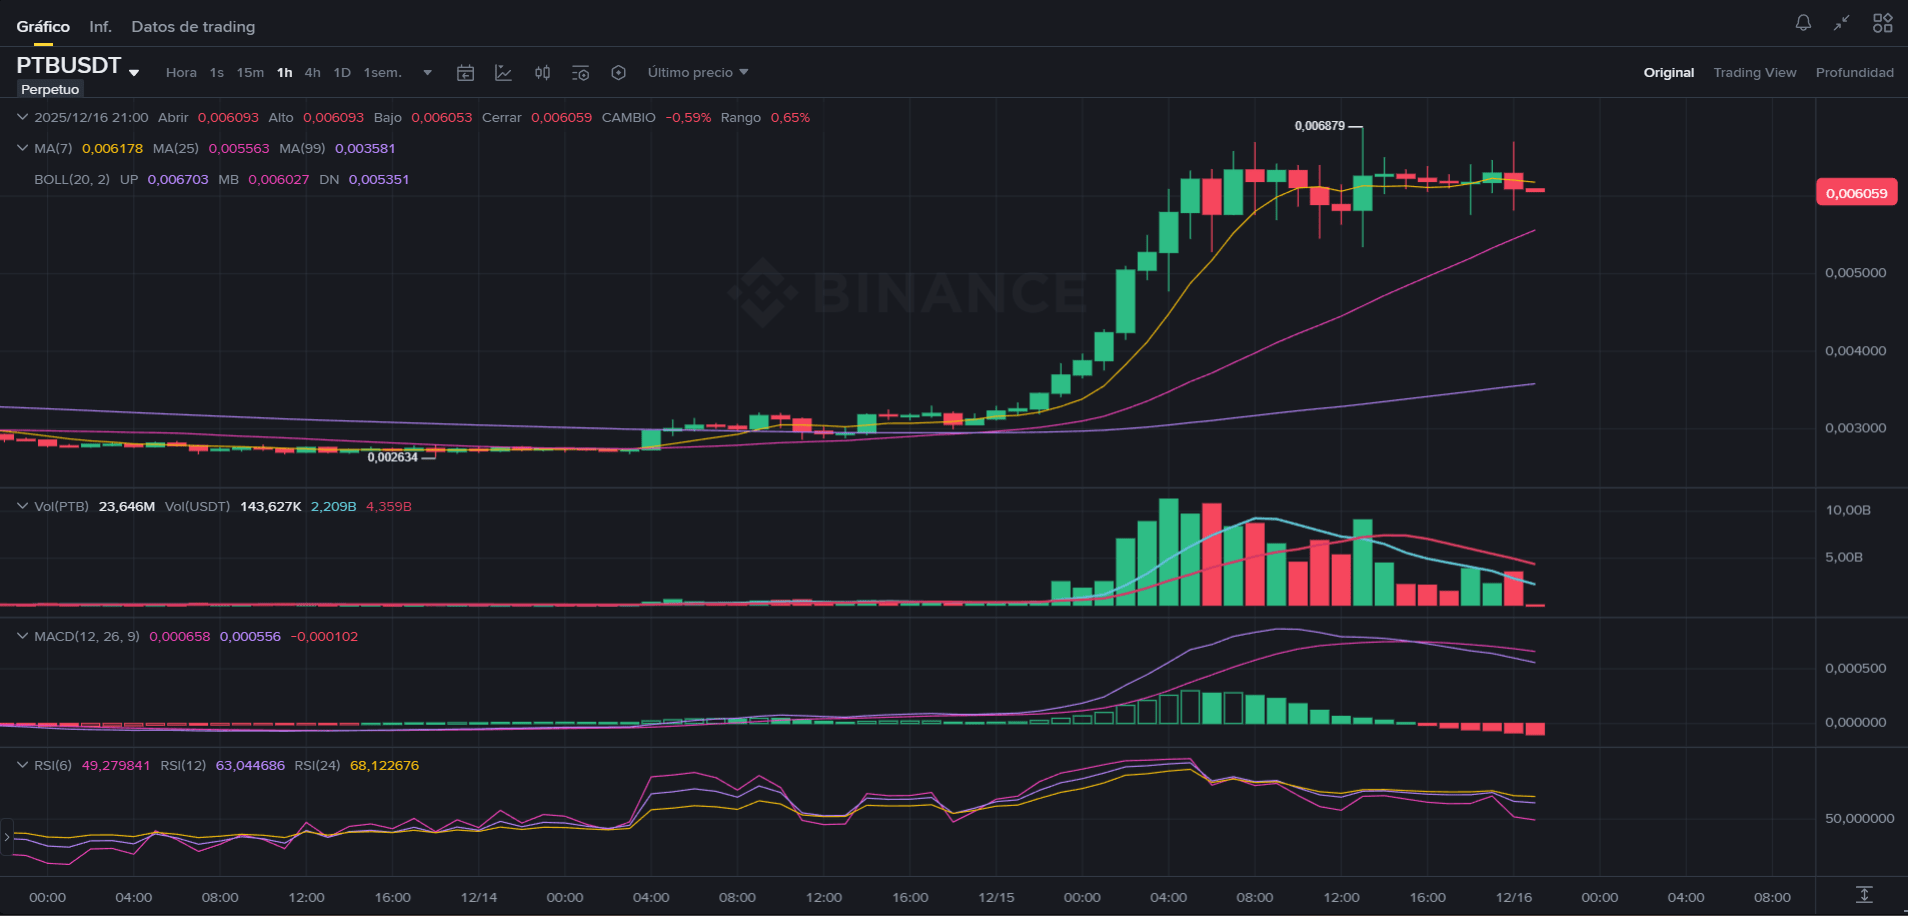Screen dimensions: 1908x916
Task: Open the line chart drawing tools icon
Action: (504, 73)
